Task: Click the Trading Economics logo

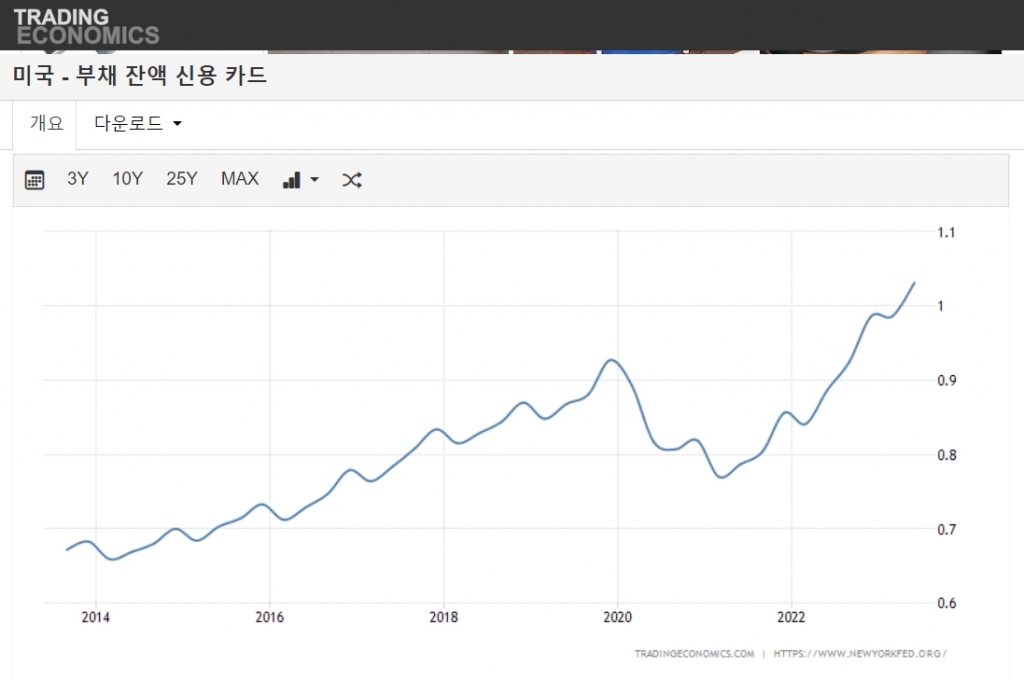Action: [86, 26]
